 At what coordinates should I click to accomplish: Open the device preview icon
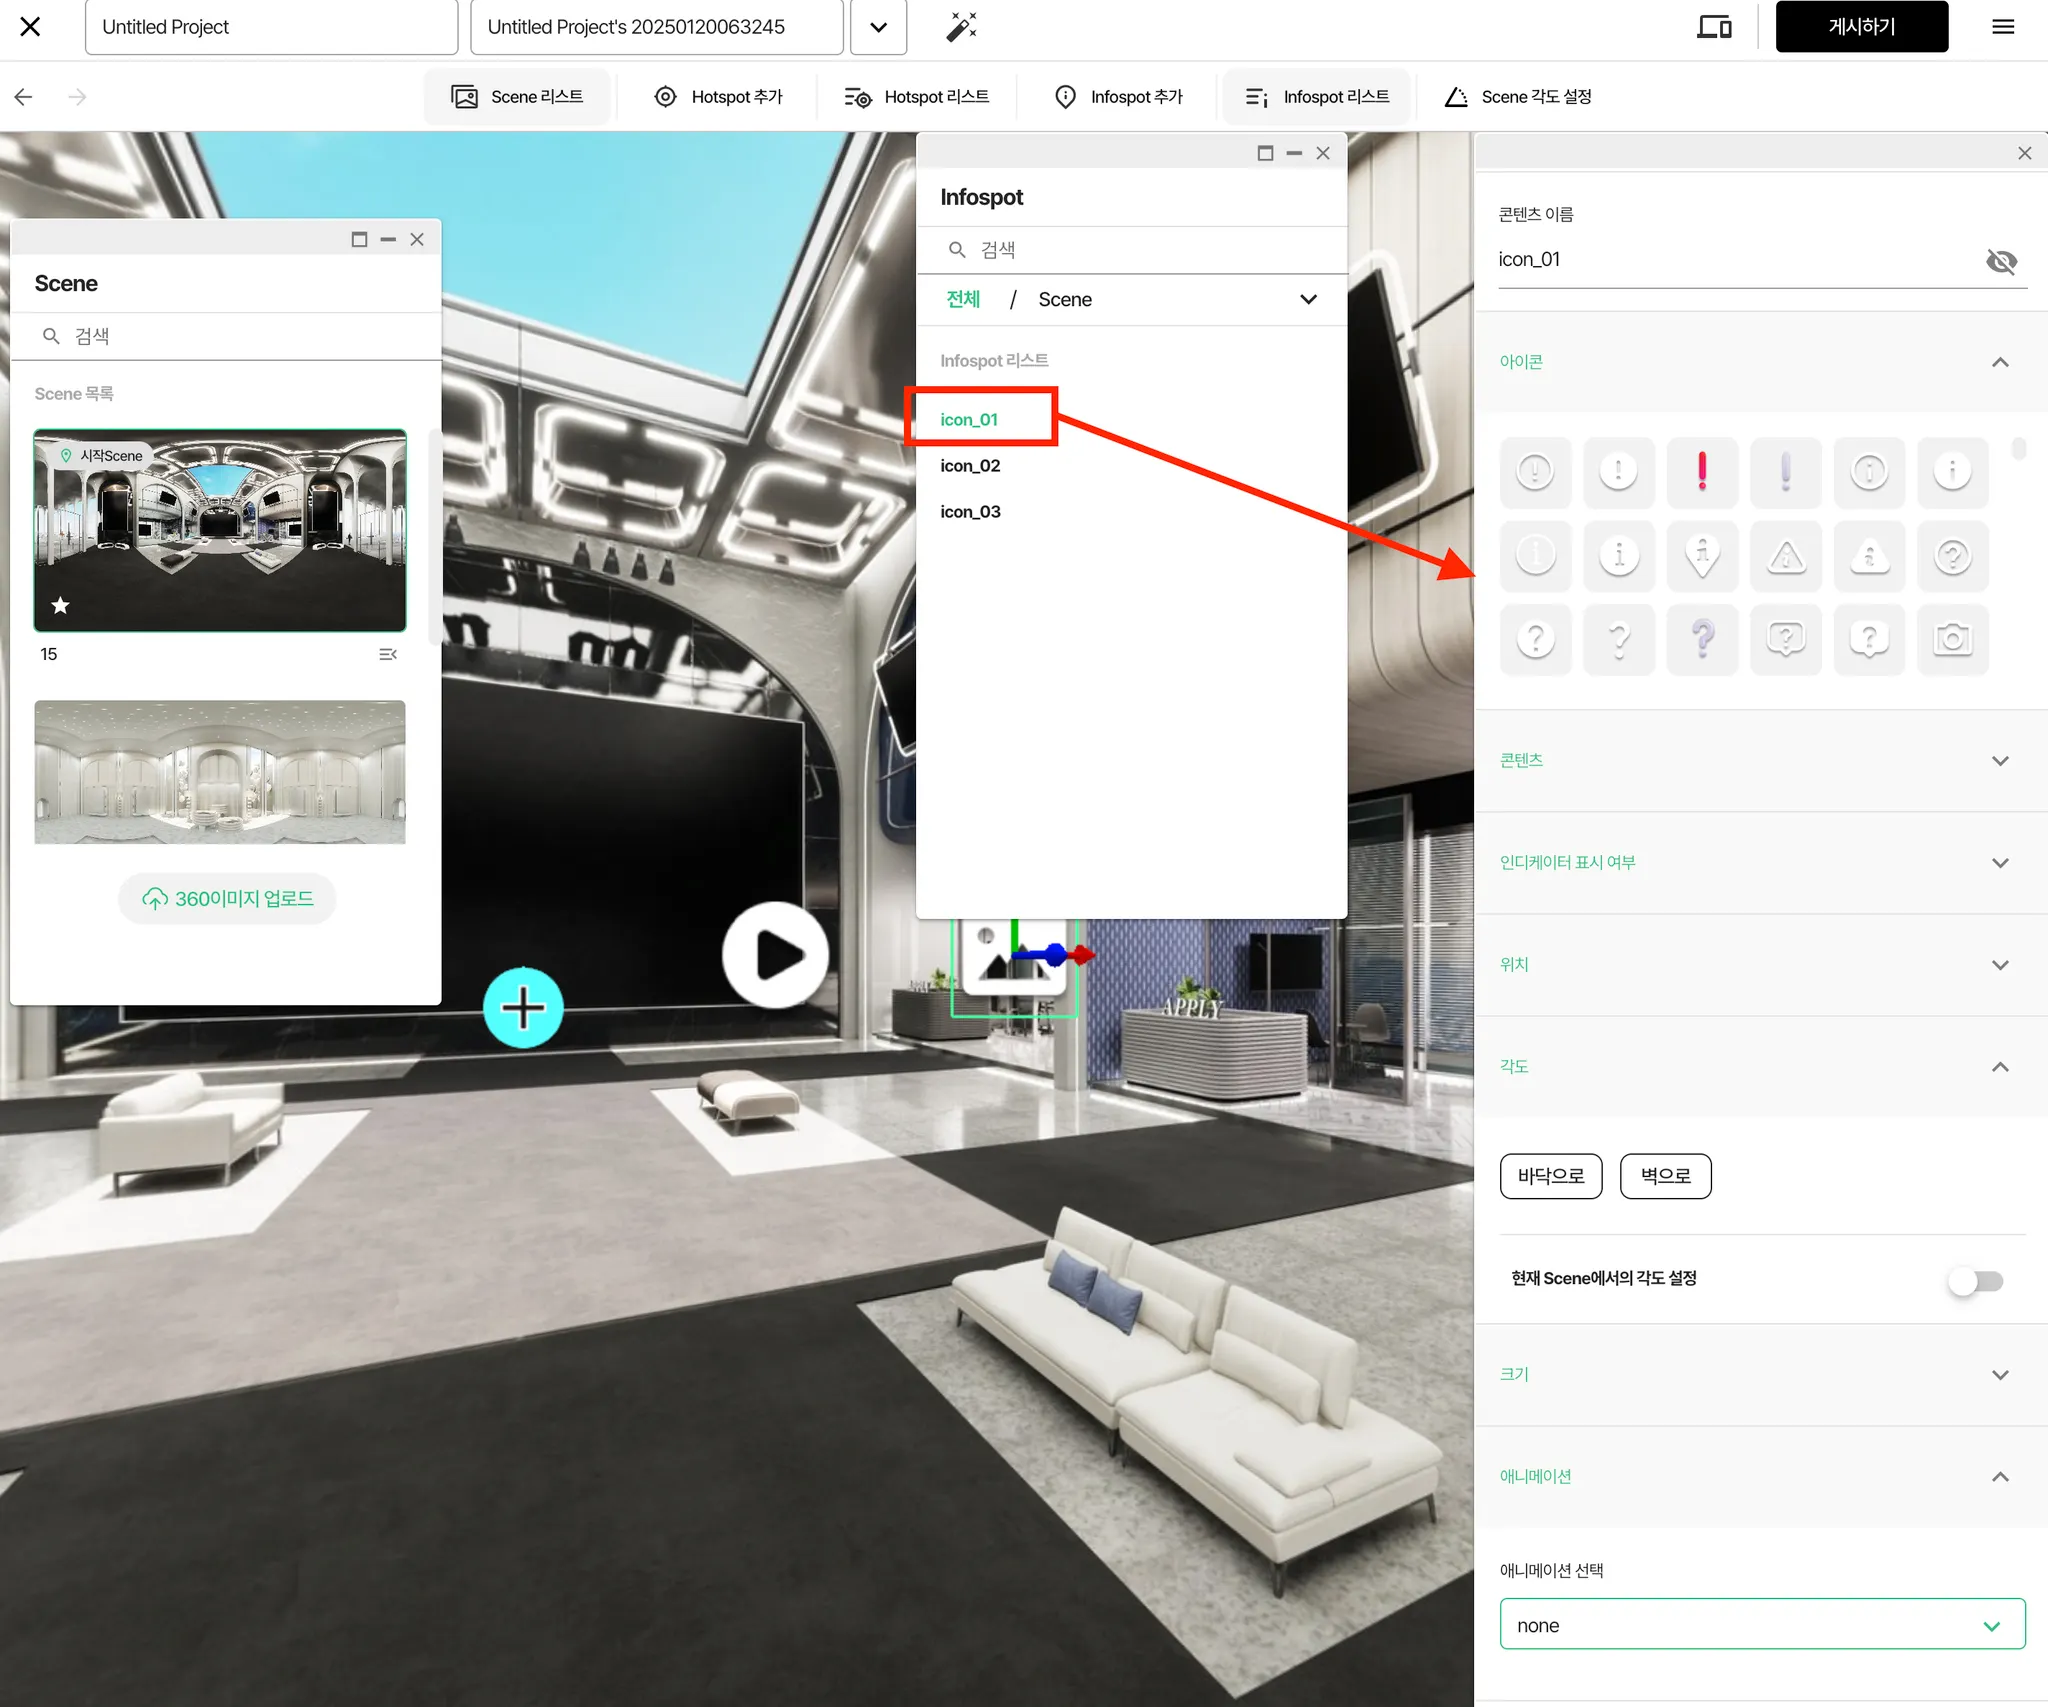click(1714, 27)
